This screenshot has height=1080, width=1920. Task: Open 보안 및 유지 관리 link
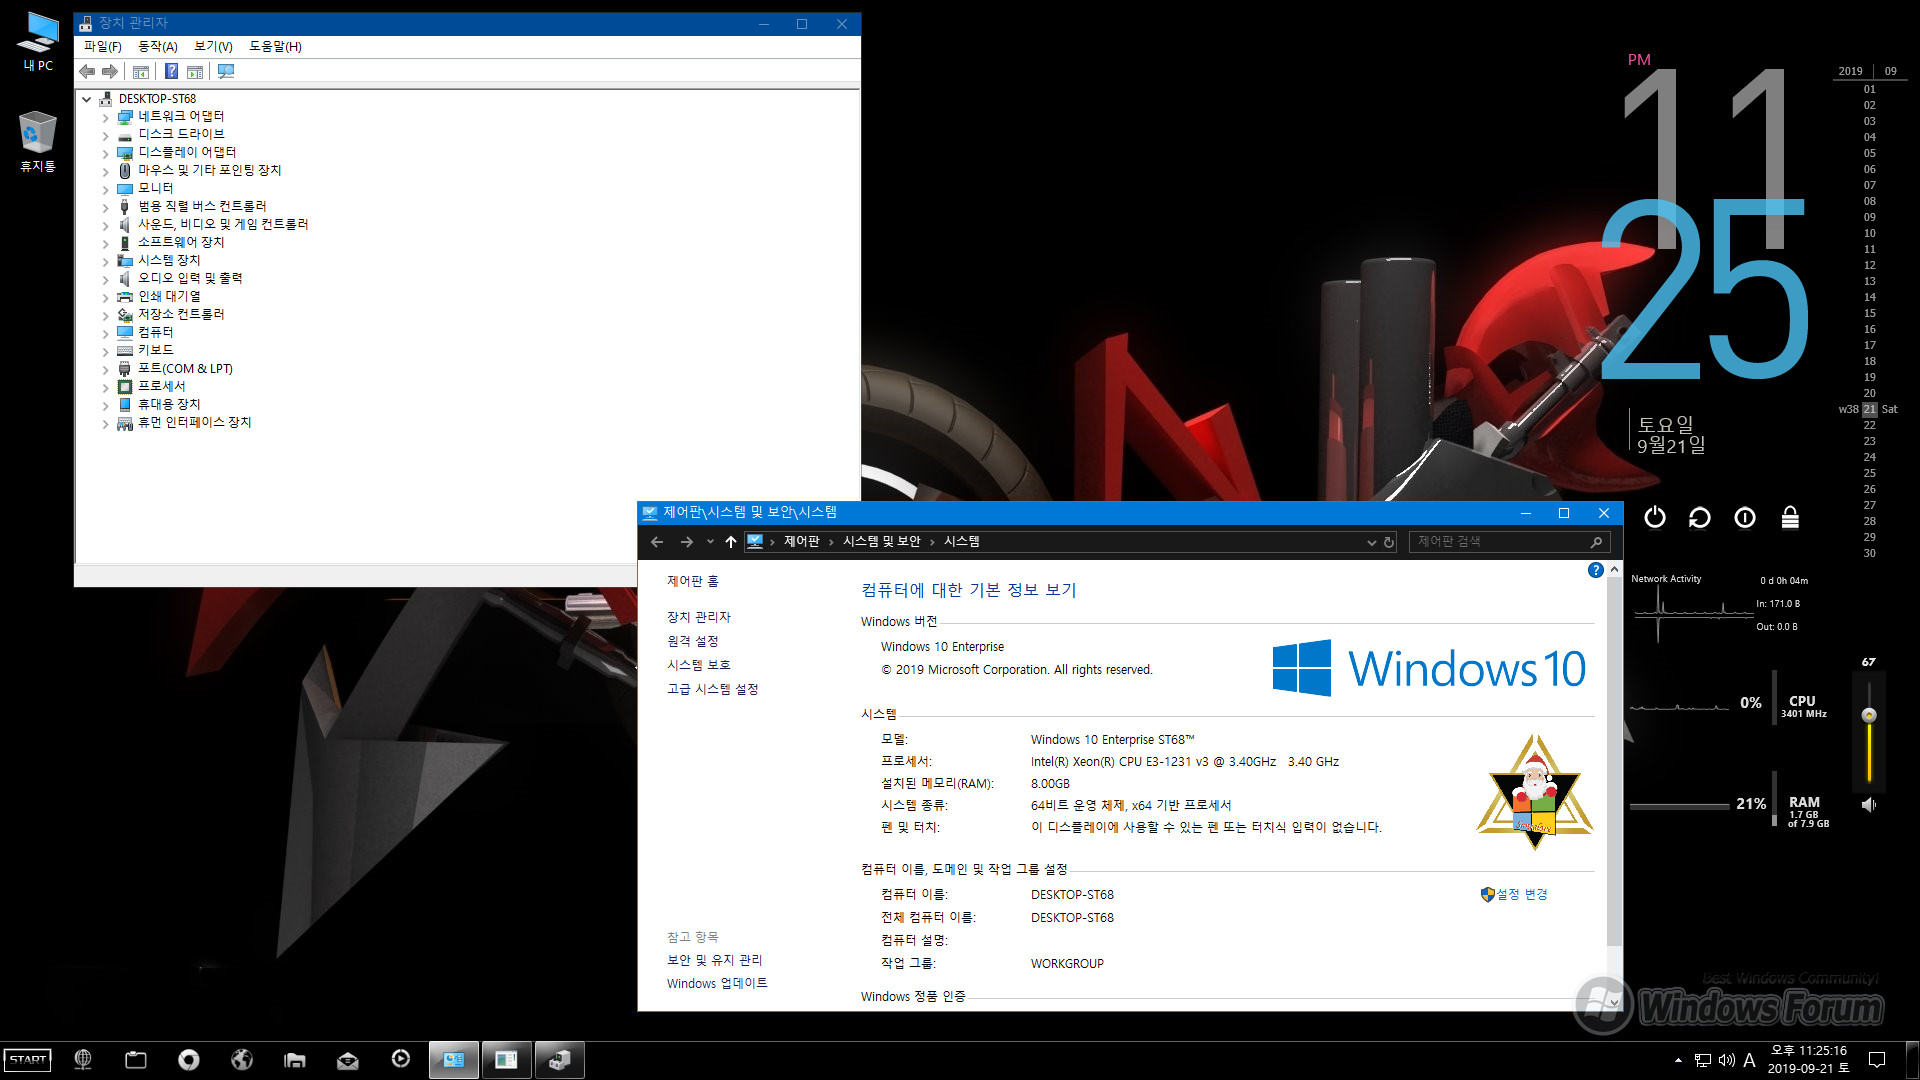tap(715, 960)
